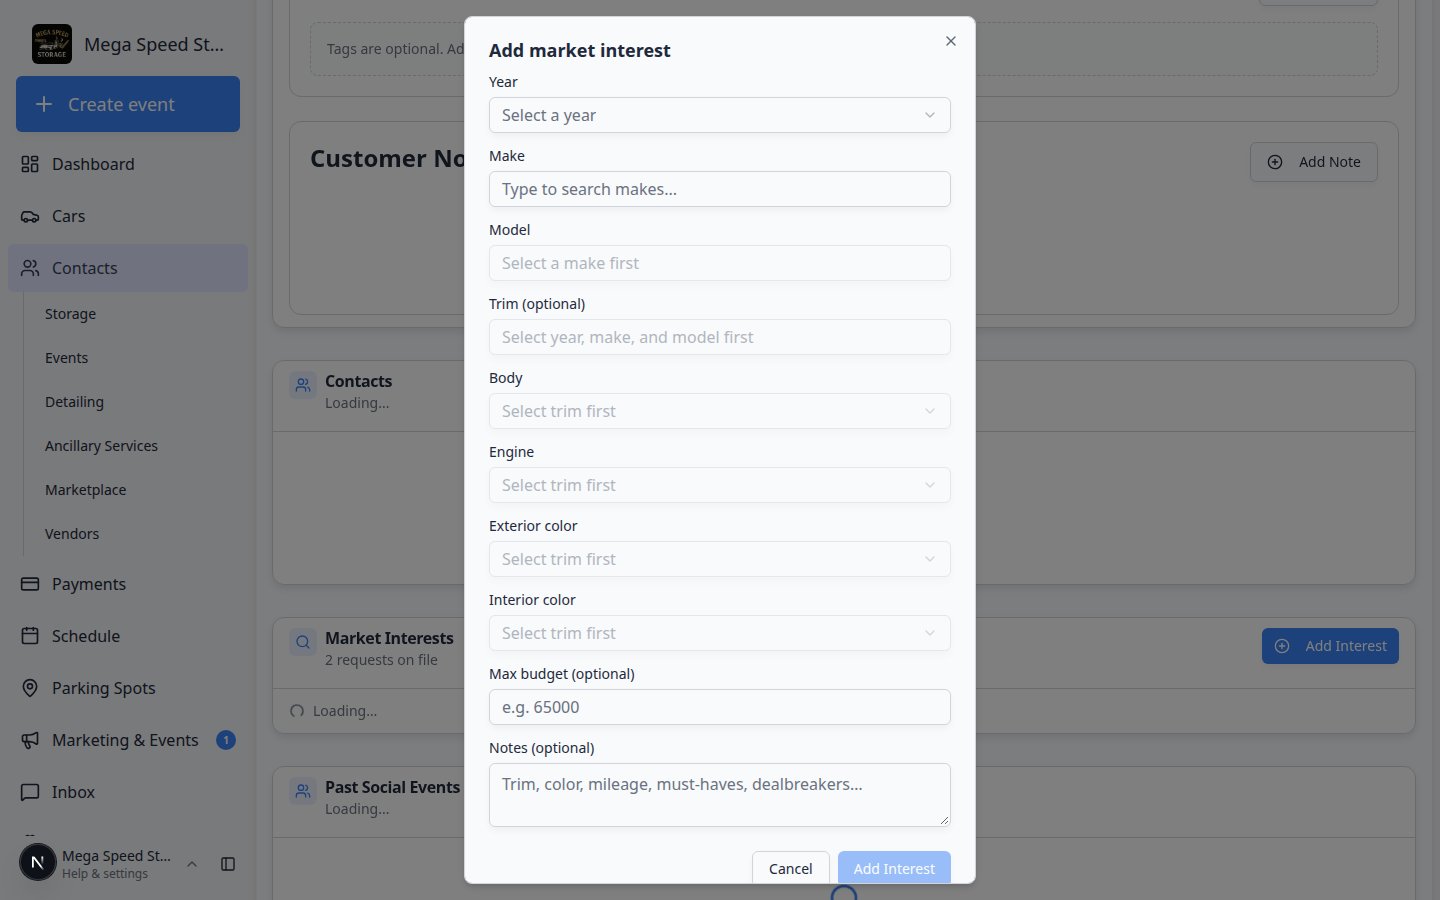The width and height of the screenshot is (1440, 900).
Task: Close the Add market interest dialog
Action: tap(951, 41)
